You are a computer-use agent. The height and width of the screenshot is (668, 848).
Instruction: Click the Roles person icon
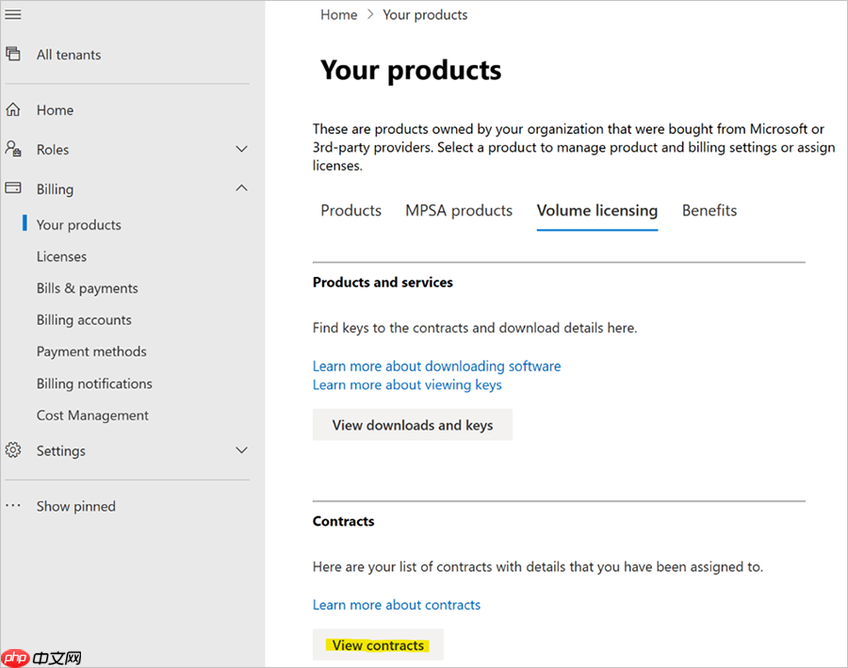click(x=13, y=149)
